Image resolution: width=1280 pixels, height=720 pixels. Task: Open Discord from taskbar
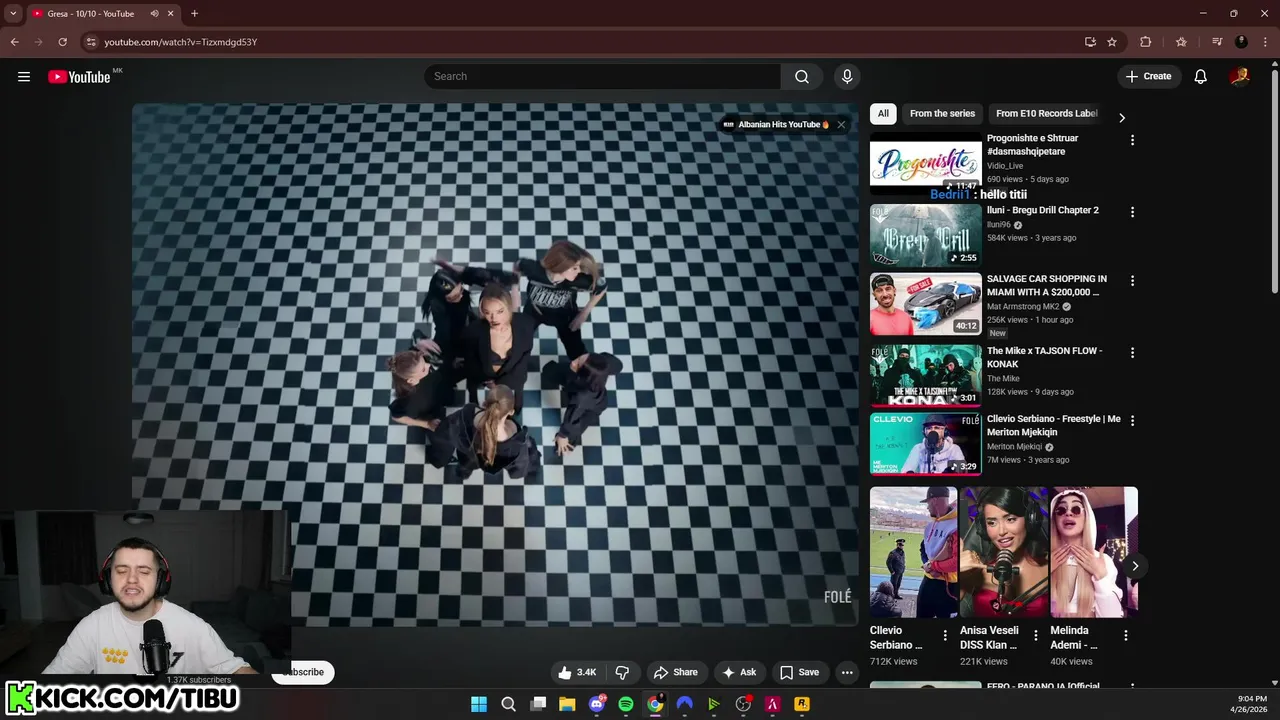pyautogui.click(x=597, y=704)
